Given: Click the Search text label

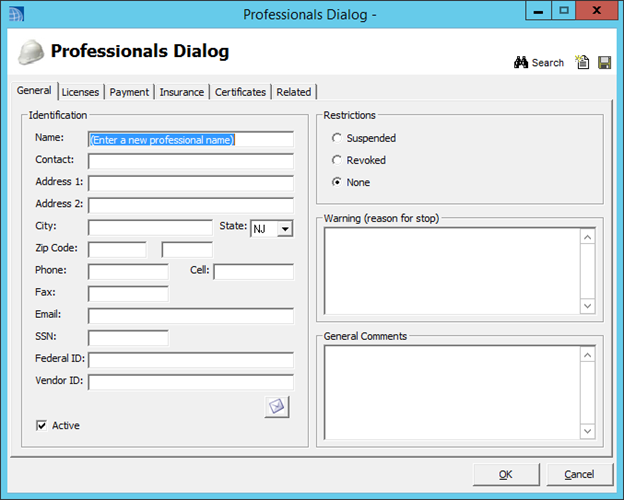Looking at the screenshot, I should (548, 62).
